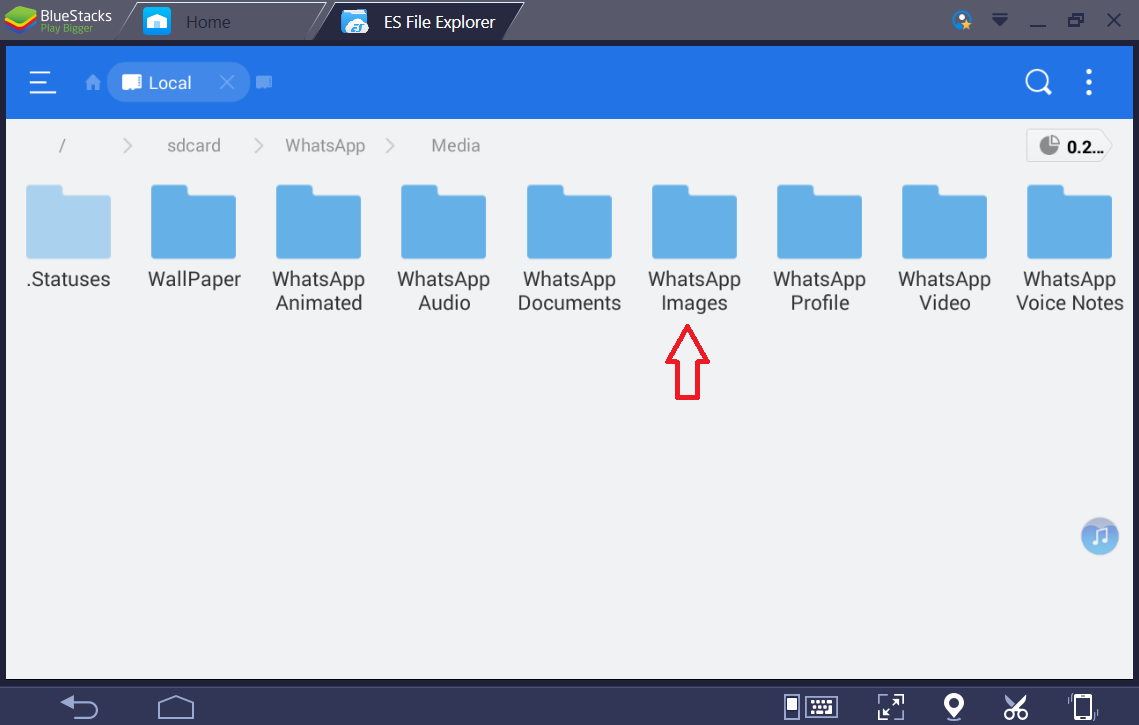Screen dimensions: 1139x725
Task: Select the Local window tab
Action: tap(178, 82)
